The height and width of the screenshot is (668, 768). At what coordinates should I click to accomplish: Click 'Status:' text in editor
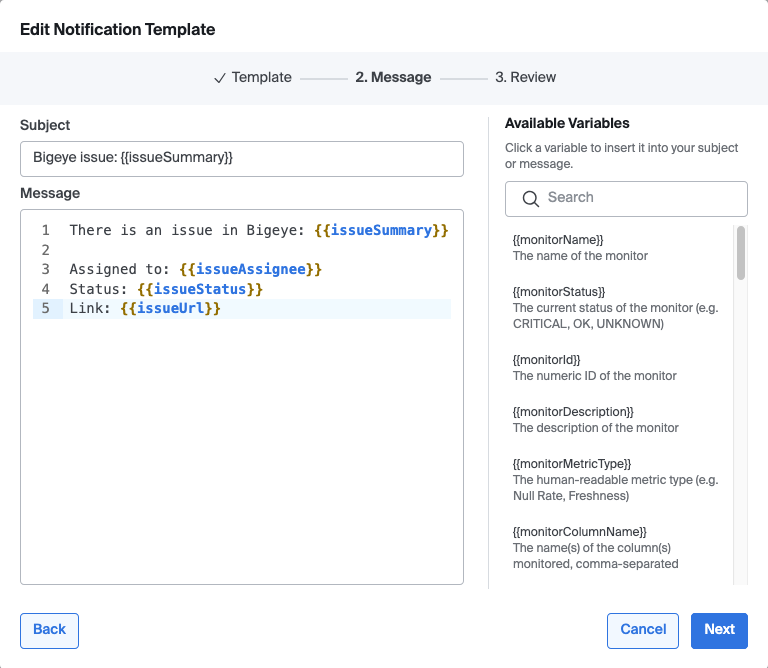(98, 289)
